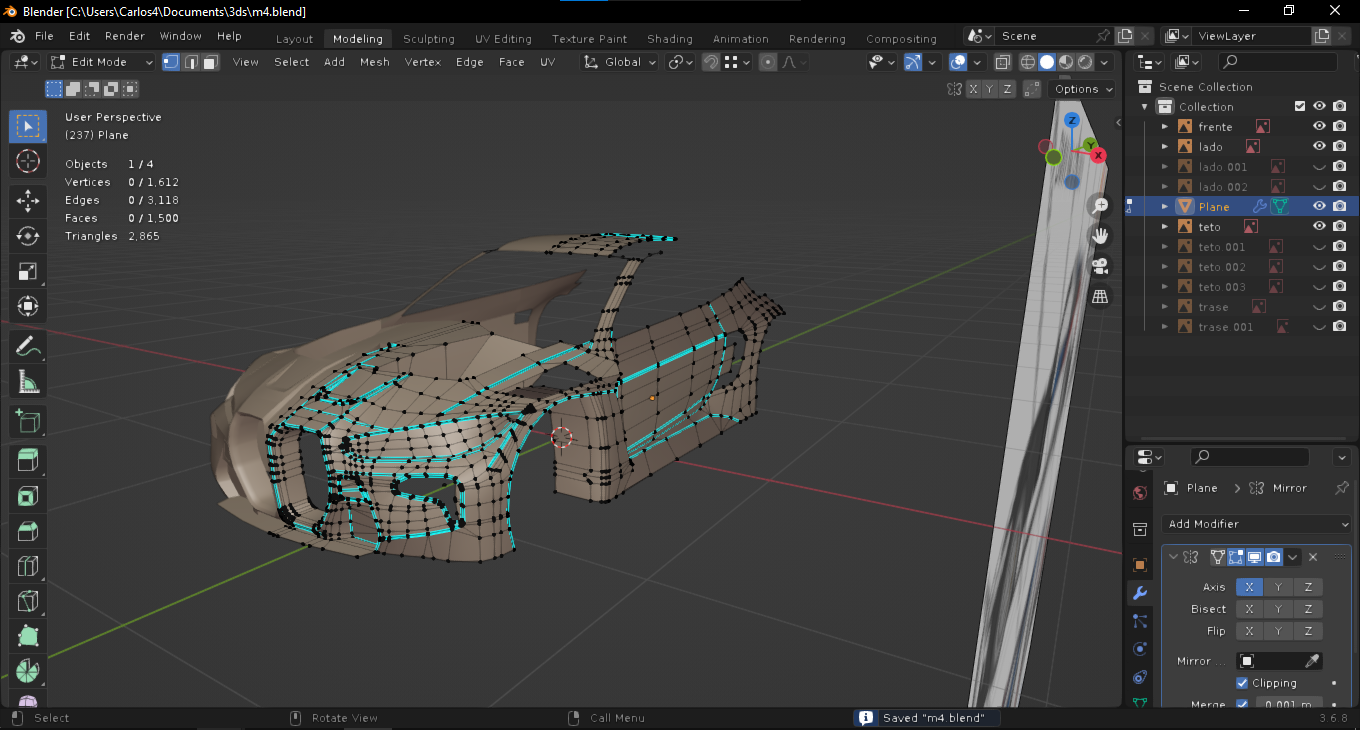Activate the Move tool
The width and height of the screenshot is (1360, 730).
coord(28,200)
